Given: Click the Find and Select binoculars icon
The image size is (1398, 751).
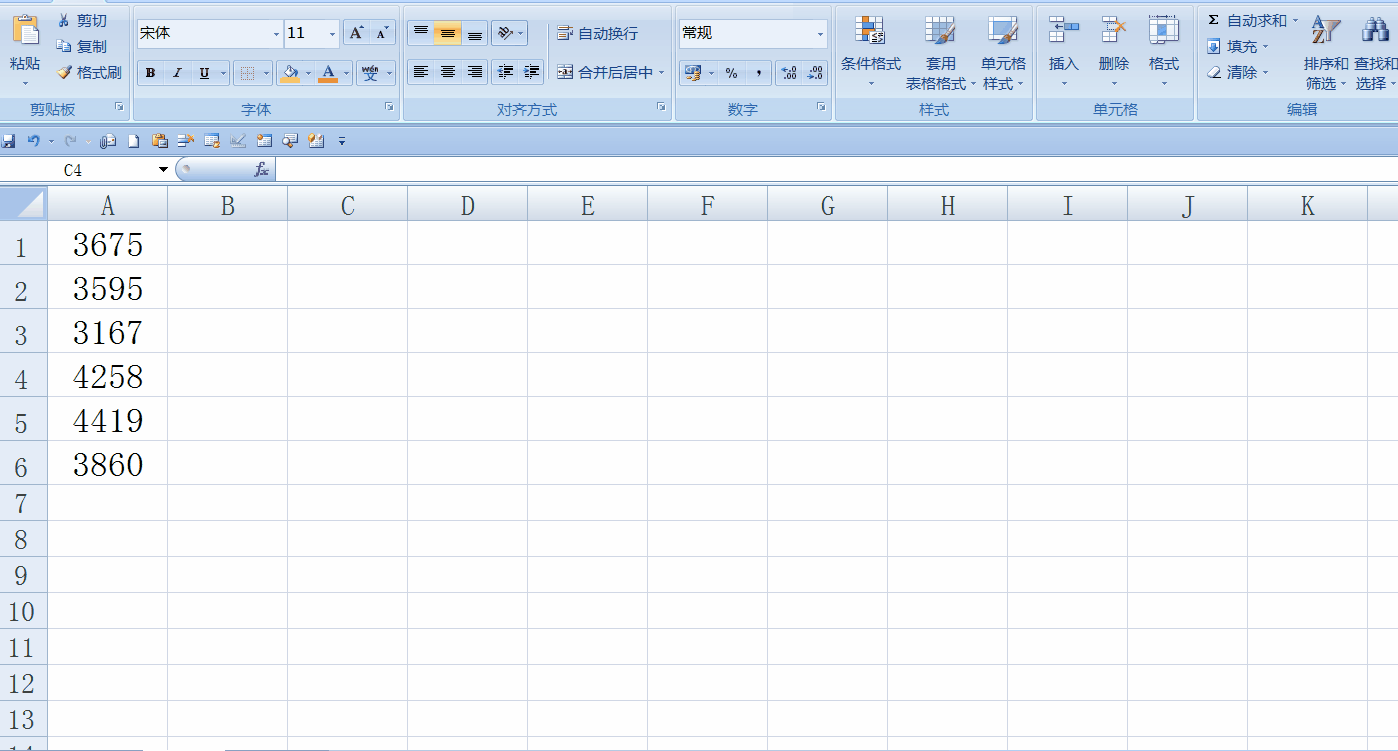Looking at the screenshot, I should [1376, 30].
